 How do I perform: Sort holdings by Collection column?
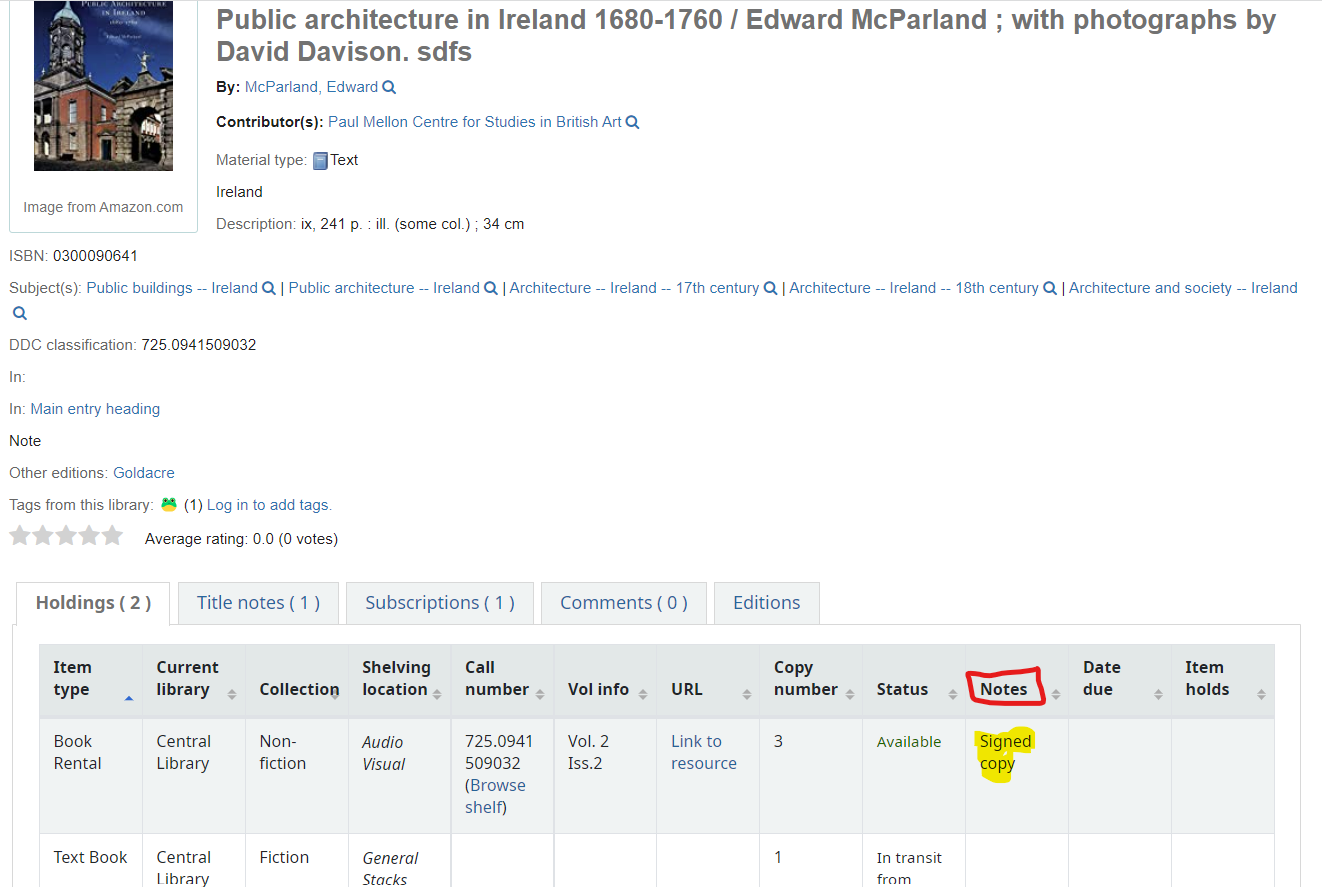pyautogui.click(x=297, y=679)
